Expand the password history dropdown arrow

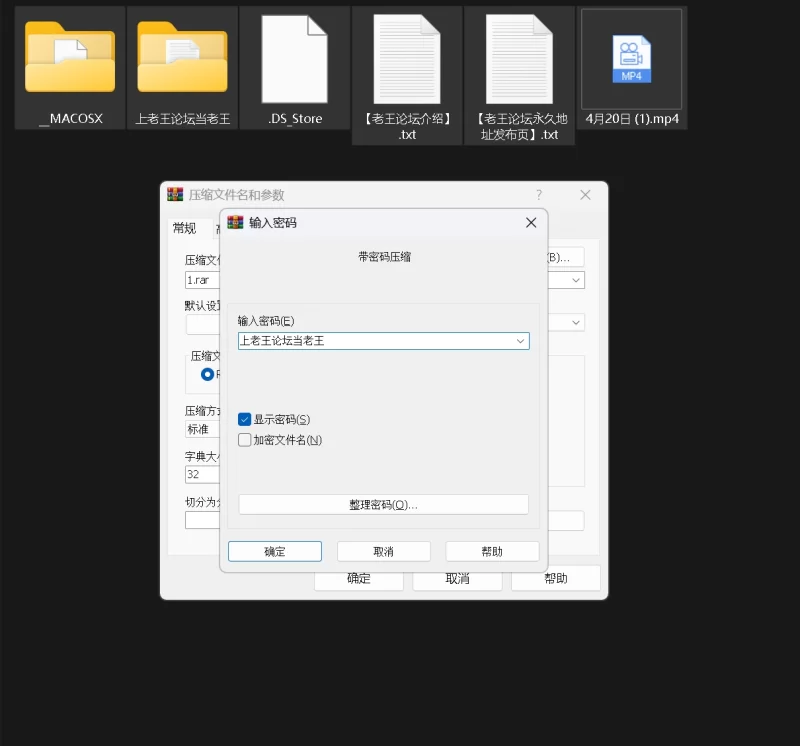click(x=520, y=341)
